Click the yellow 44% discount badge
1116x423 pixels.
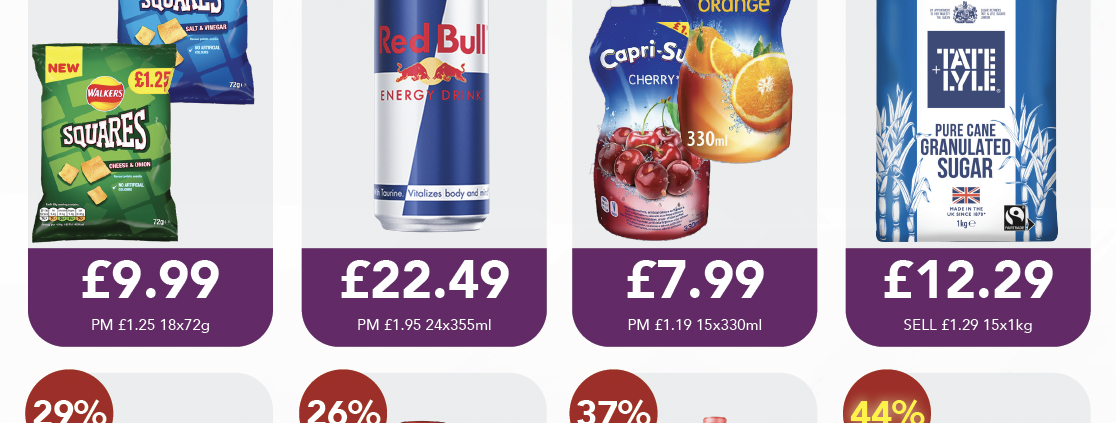click(x=887, y=397)
